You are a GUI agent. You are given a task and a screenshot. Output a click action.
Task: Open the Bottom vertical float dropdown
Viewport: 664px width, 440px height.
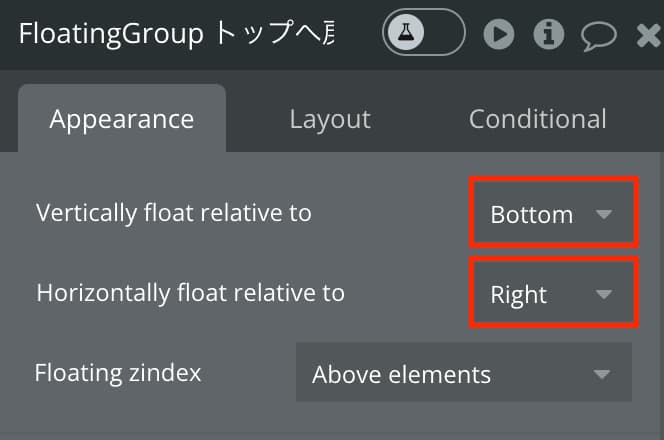click(553, 212)
